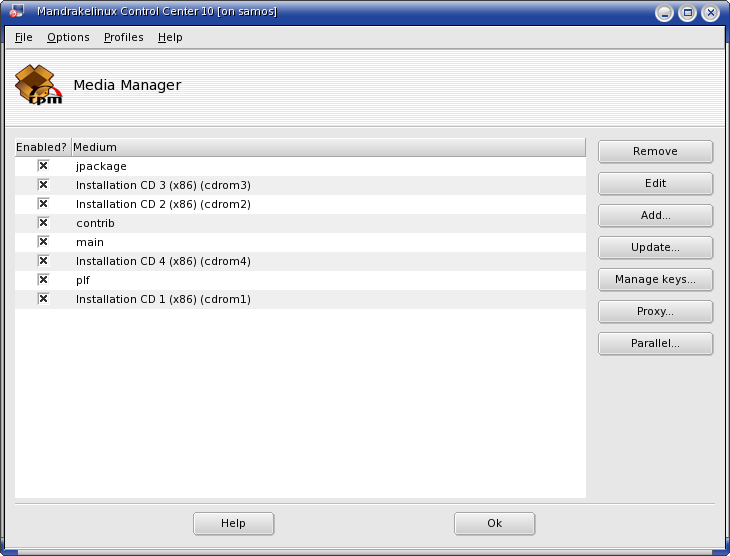730x556 pixels.
Task: Confirm with the Ok button
Action: (x=494, y=523)
